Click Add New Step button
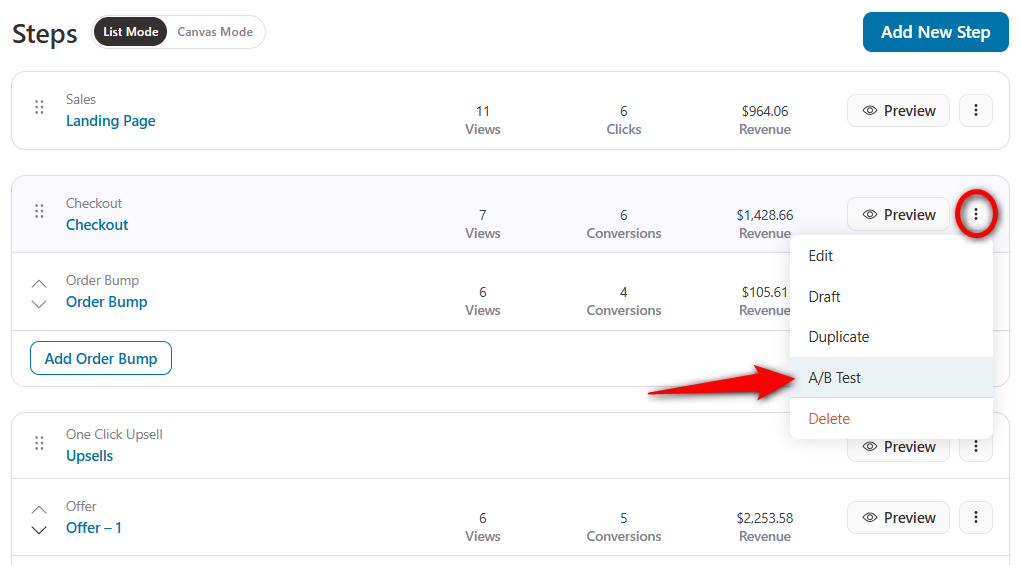This screenshot has height=565, width=1020. click(935, 32)
